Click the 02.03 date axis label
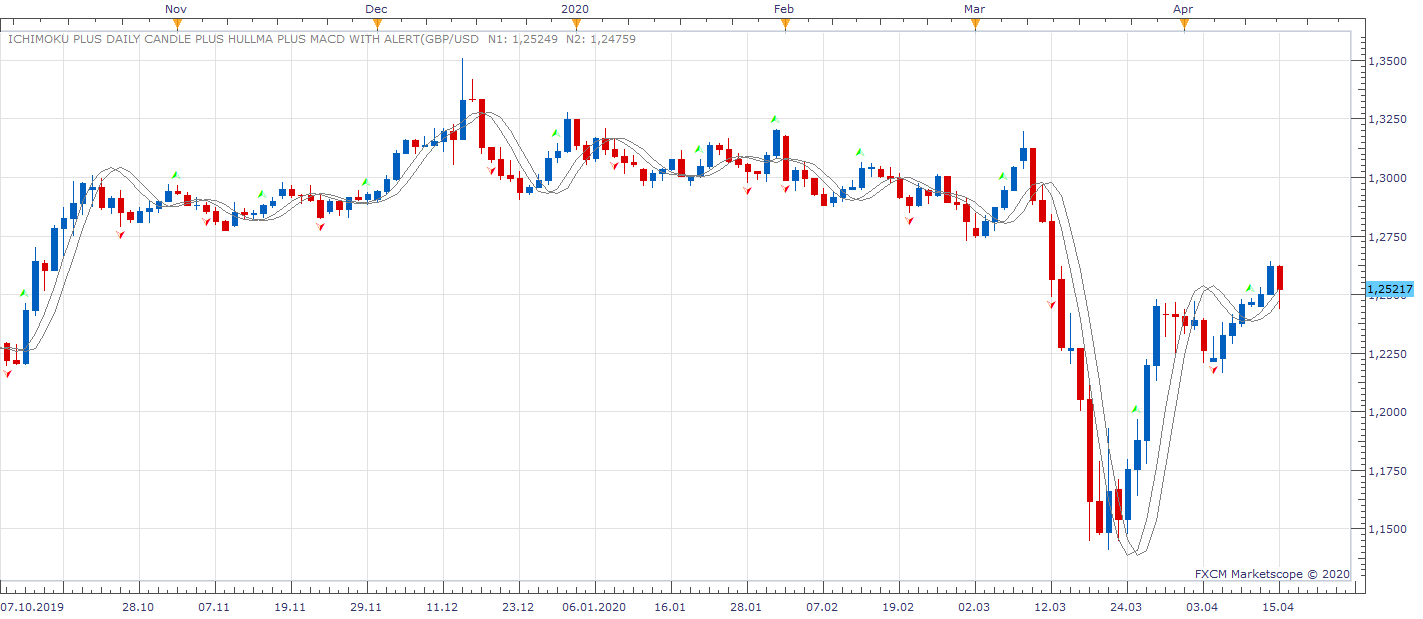The height and width of the screenshot is (619, 1423). pyautogui.click(x=974, y=607)
